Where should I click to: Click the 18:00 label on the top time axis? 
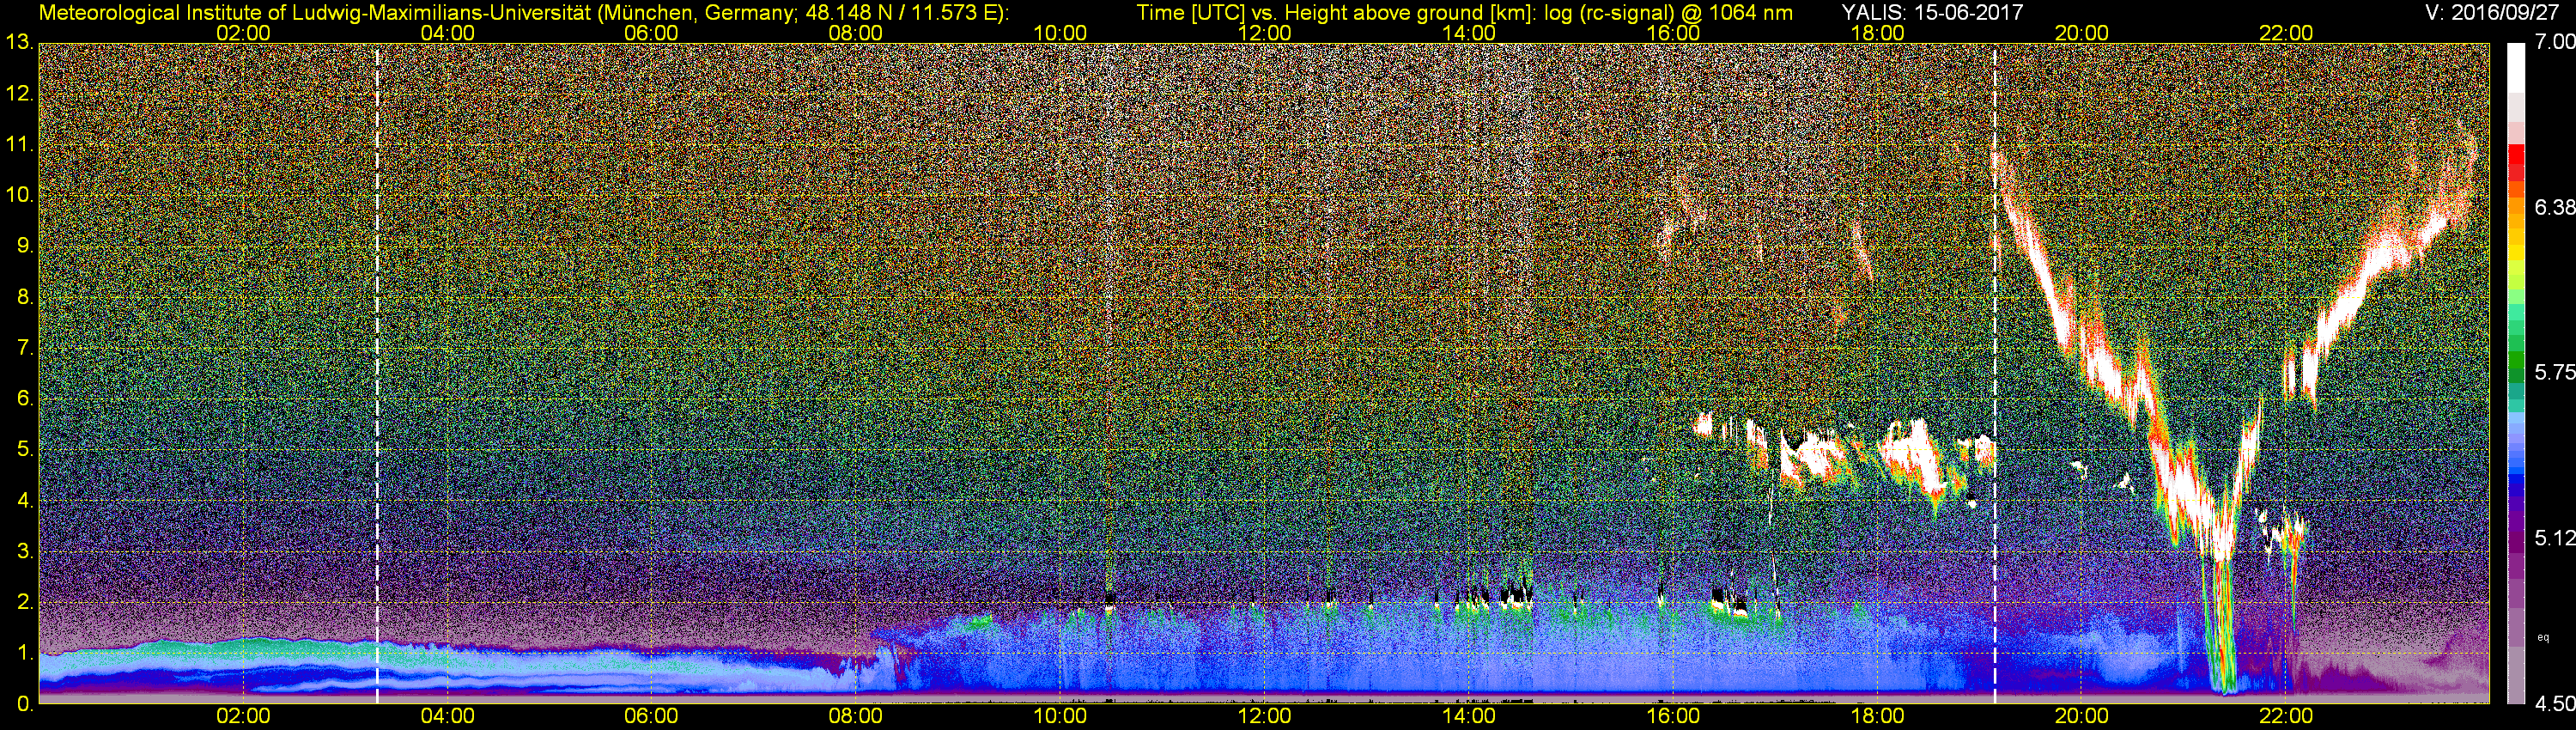click(1877, 33)
